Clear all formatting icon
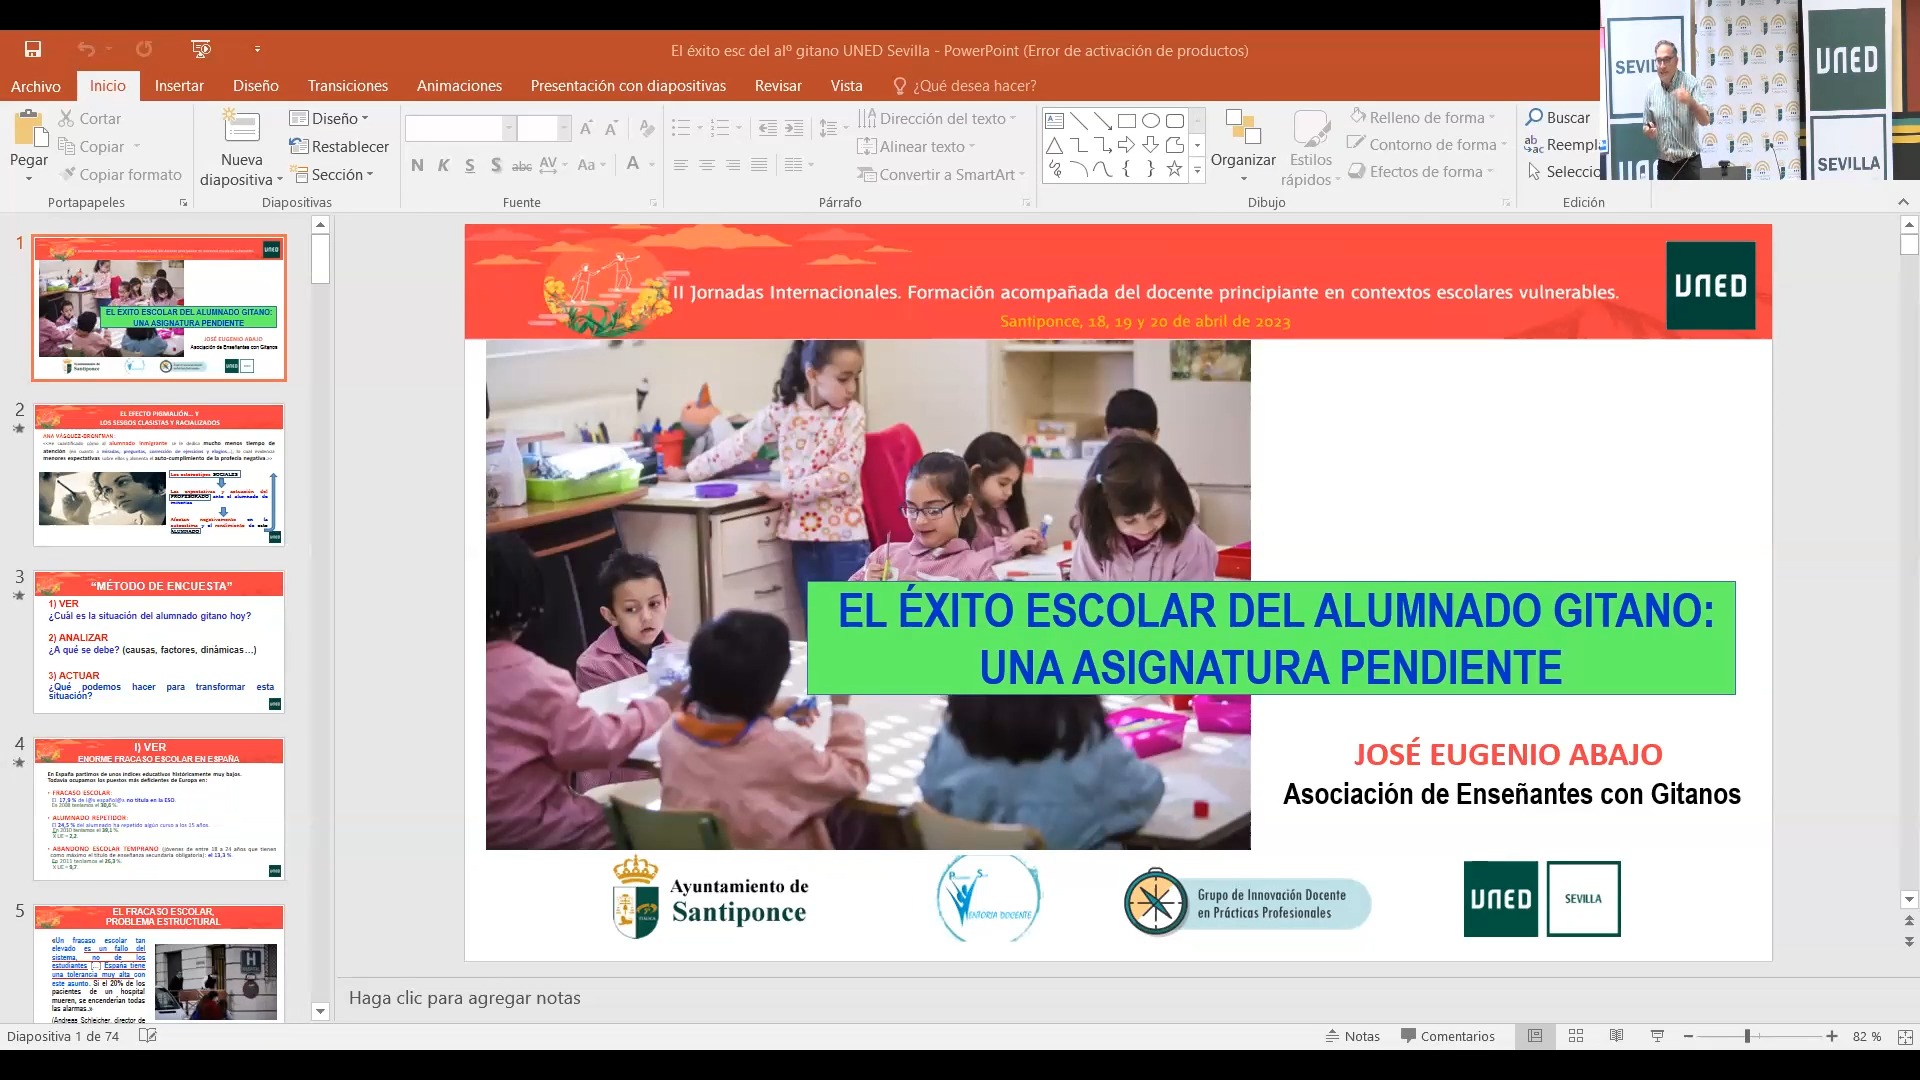Image resolution: width=1920 pixels, height=1080 pixels. tap(647, 128)
